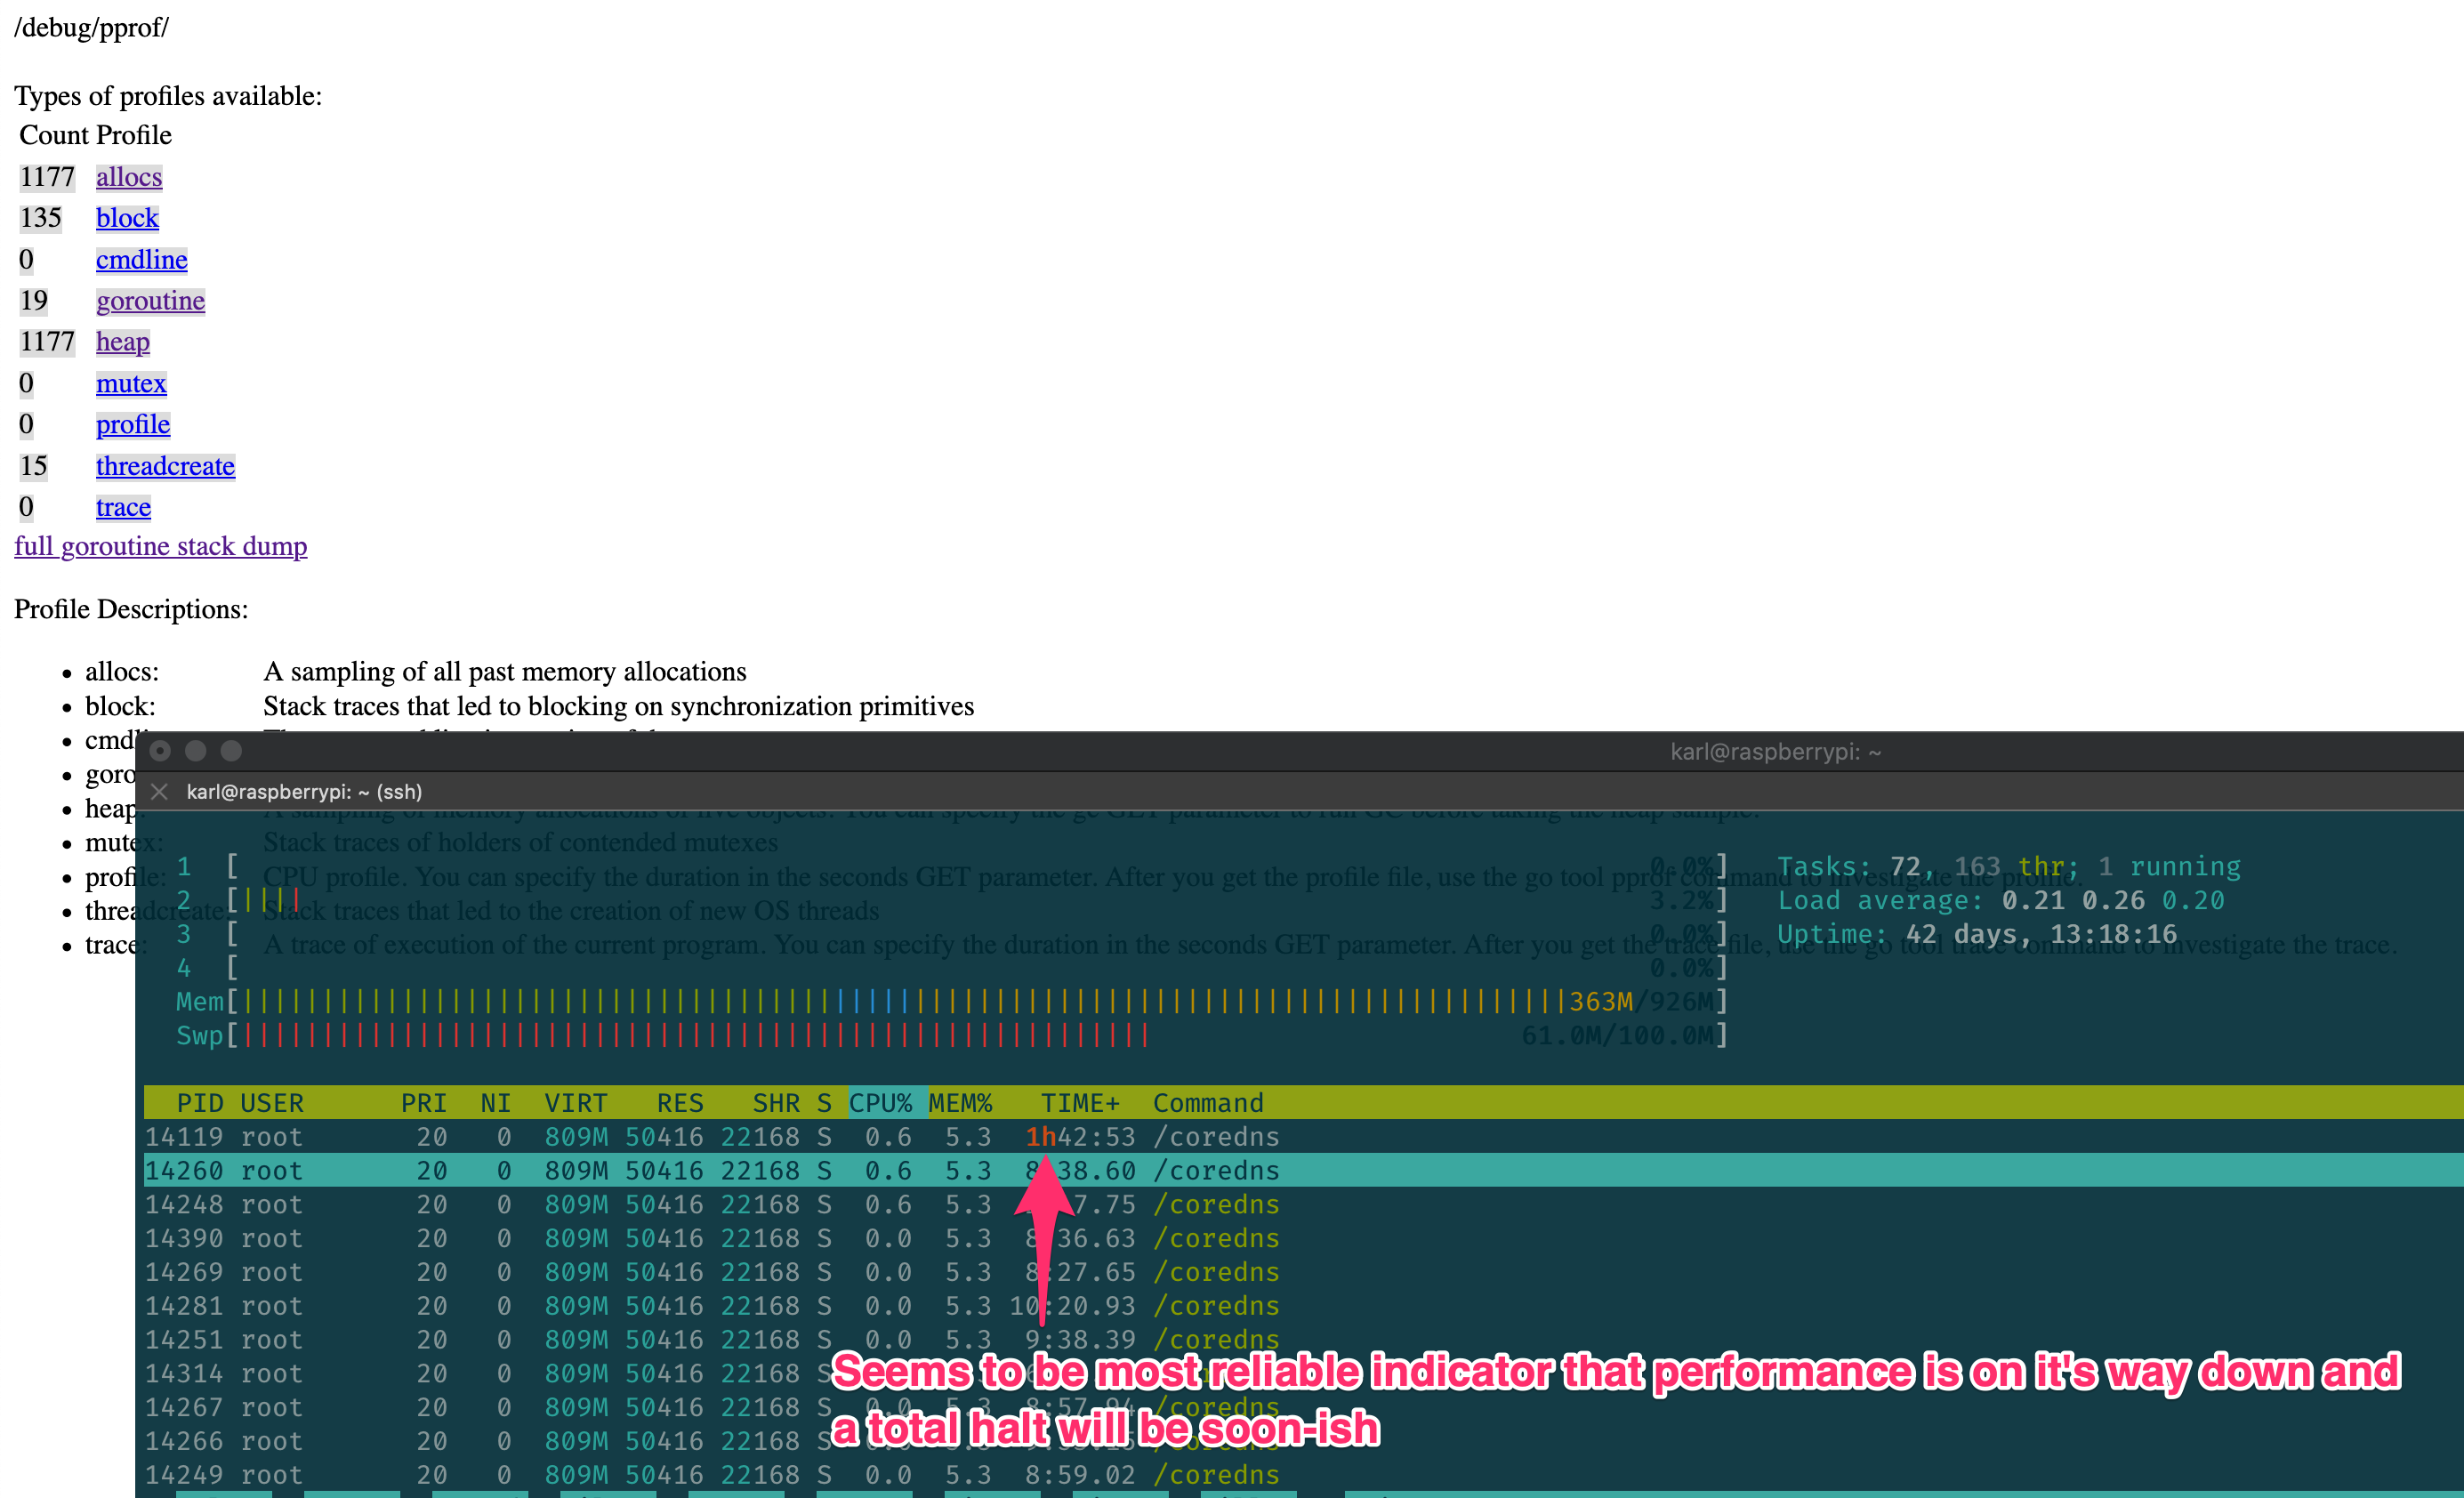Click the minimize traffic light on terminal window
The image size is (2464, 1498).
[196, 751]
